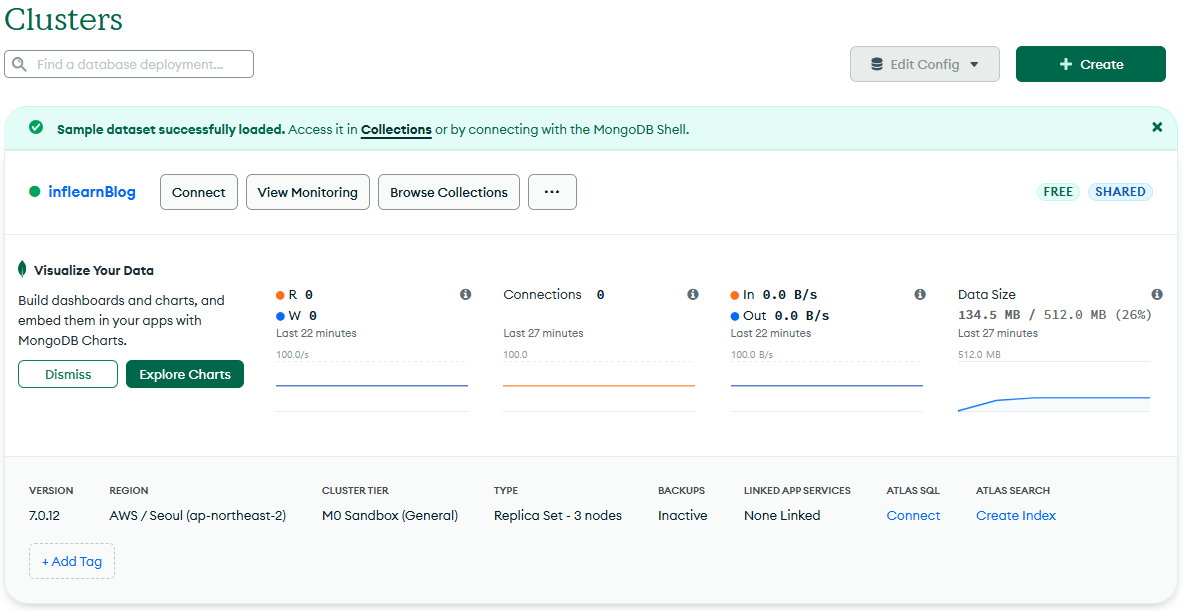Viewport: 1185px width, 611px height.
Task: Click the Connections count label
Action: (543, 294)
